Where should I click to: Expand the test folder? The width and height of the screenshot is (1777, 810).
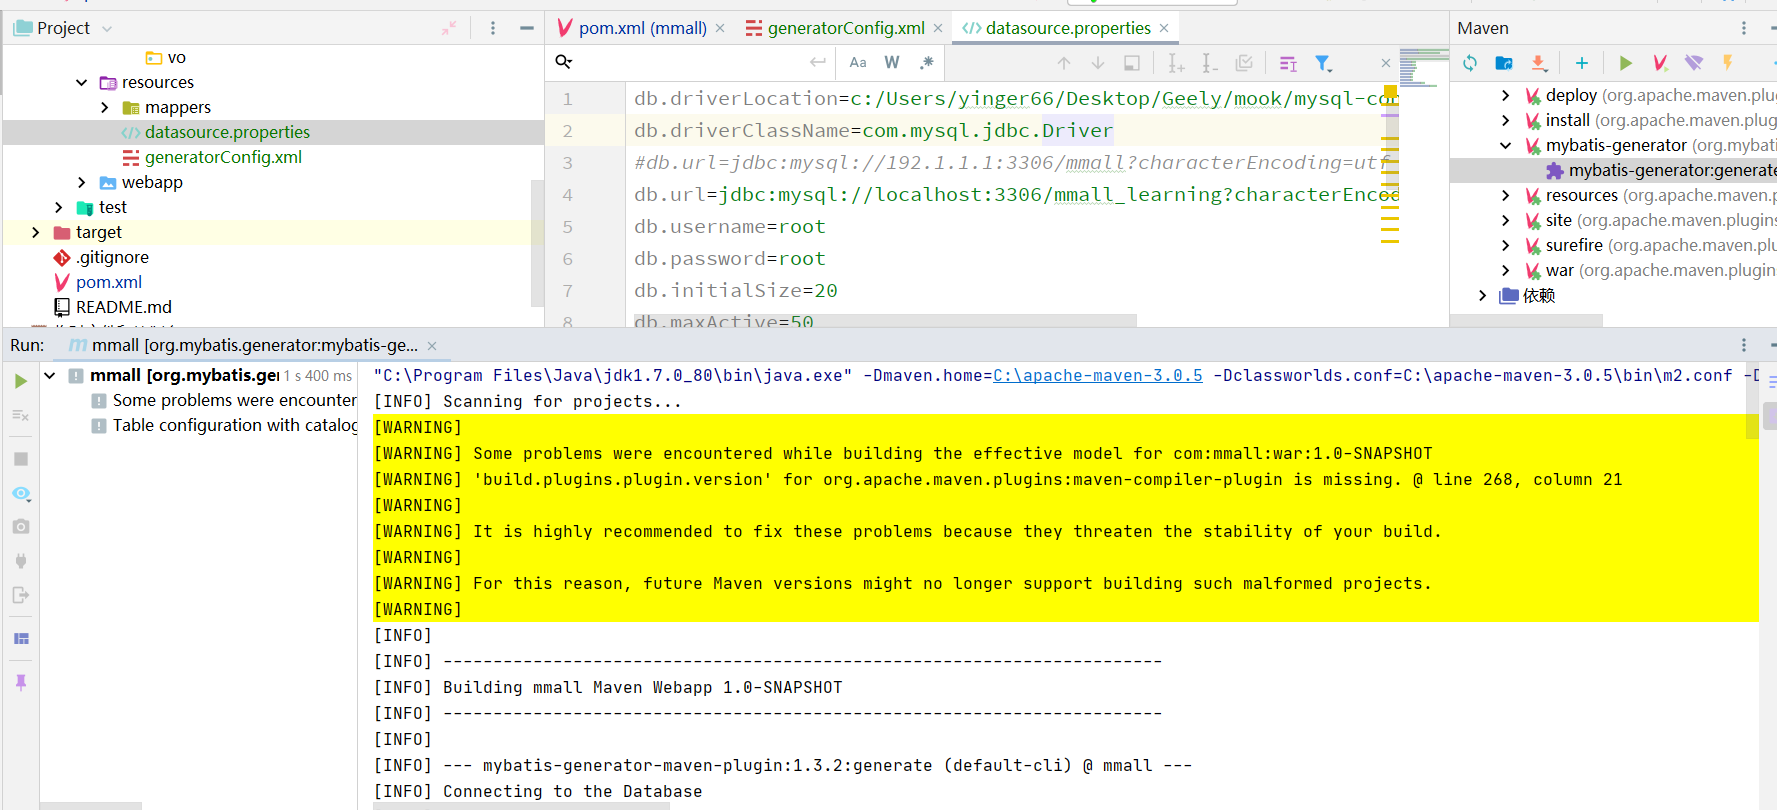[59, 207]
